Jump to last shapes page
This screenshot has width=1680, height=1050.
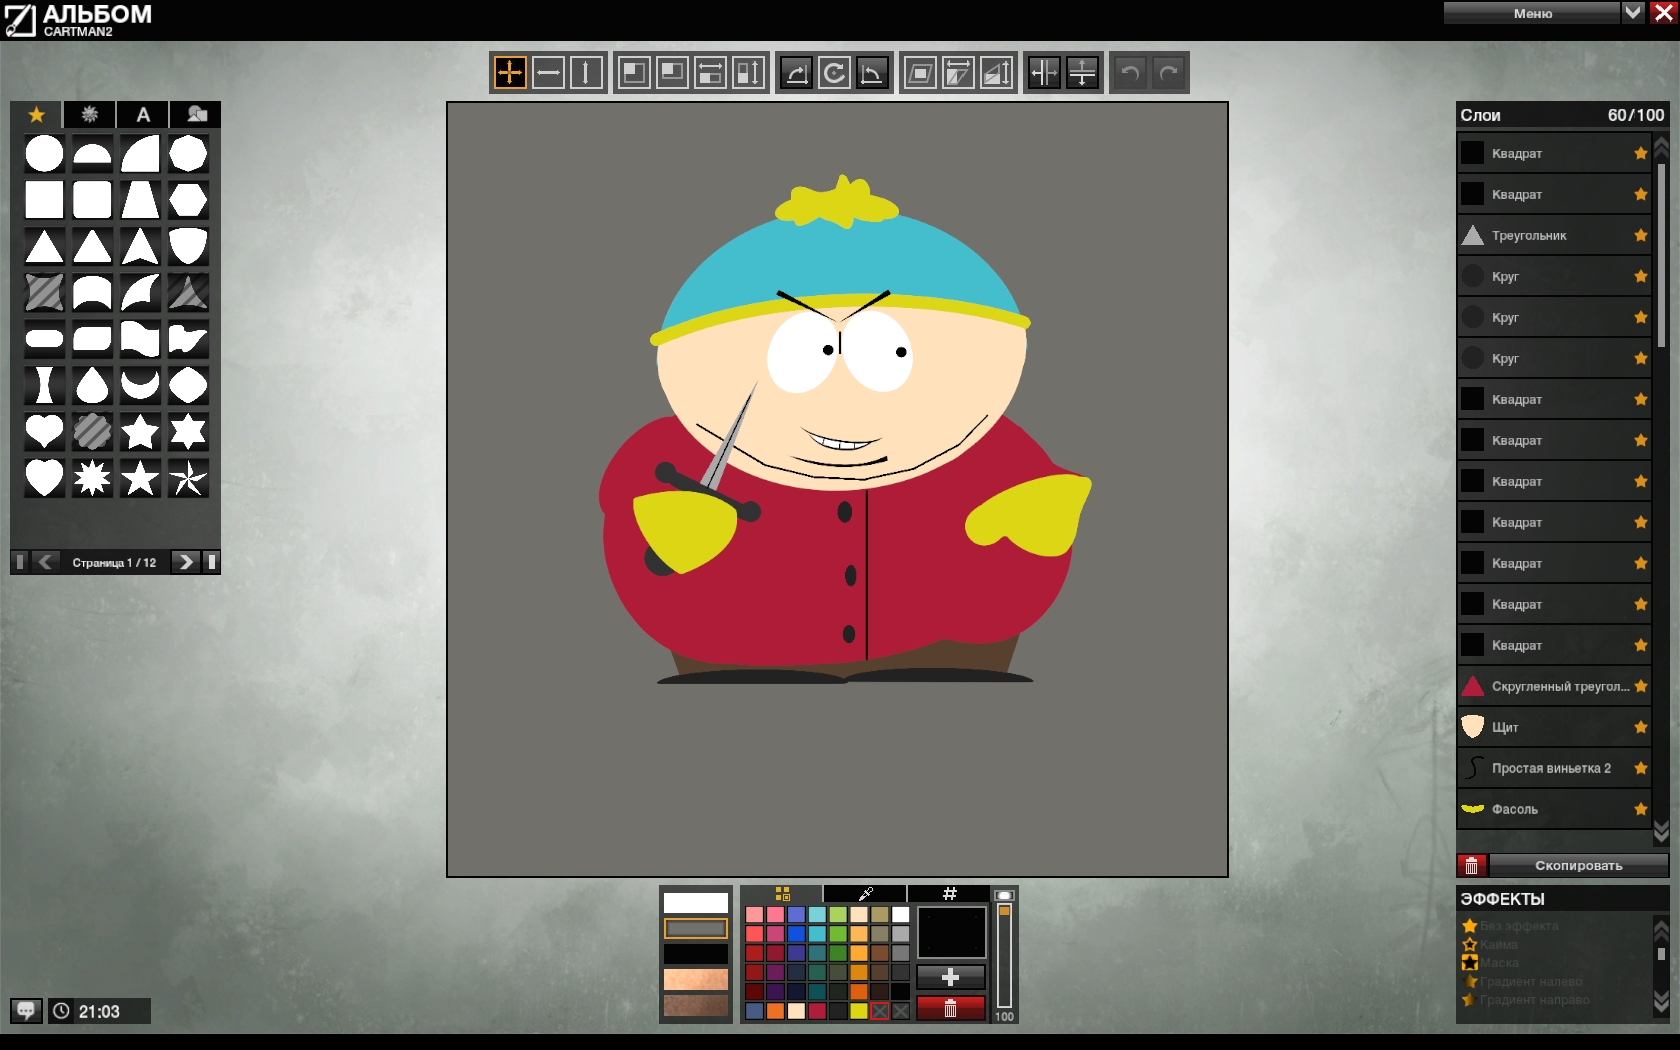pyautogui.click(x=211, y=562)
